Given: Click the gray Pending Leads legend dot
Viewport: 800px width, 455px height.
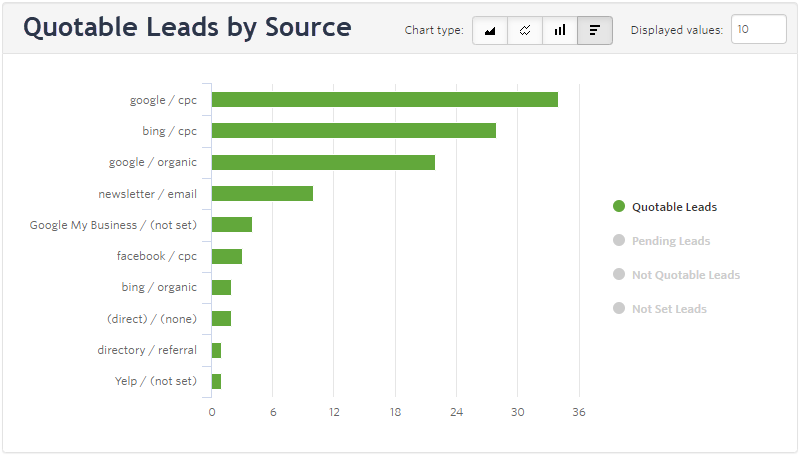Looking at the screenshot, I should (619, 240).
